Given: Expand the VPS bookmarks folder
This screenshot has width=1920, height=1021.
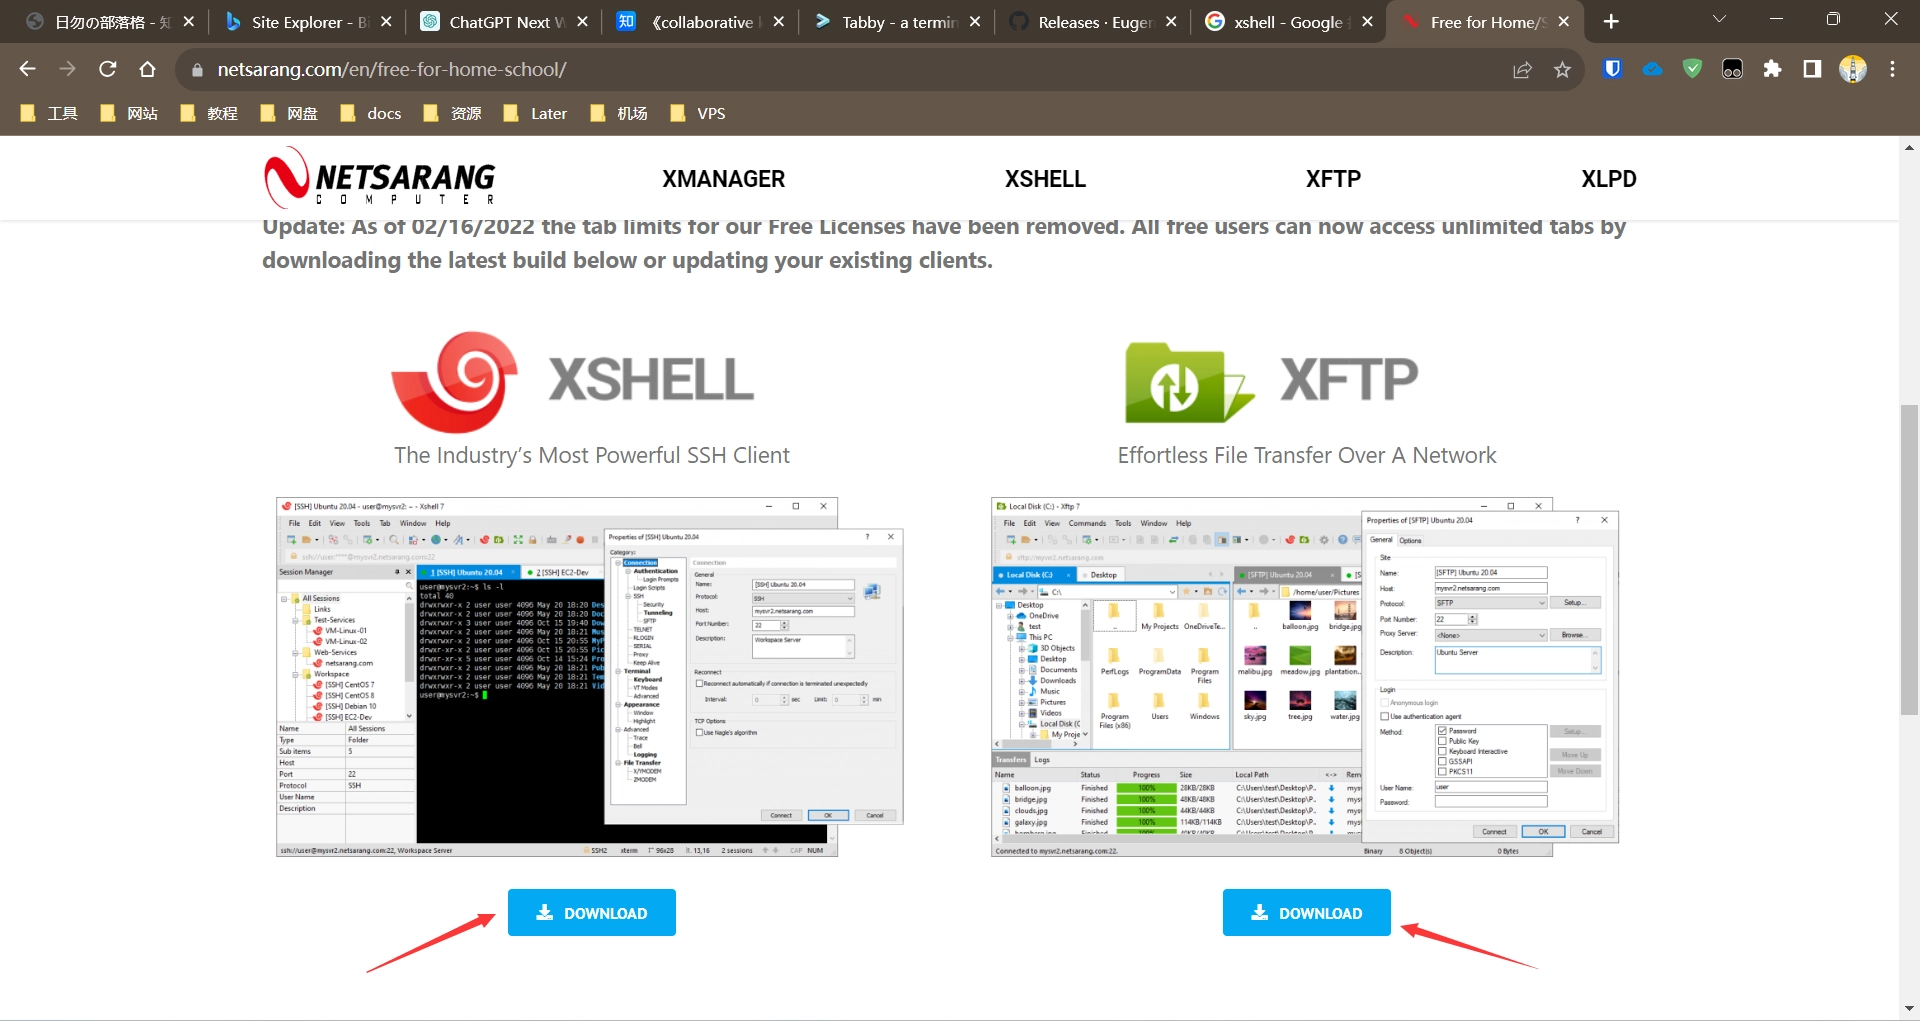Looking at the screenshot, I should tap(698, 113).
